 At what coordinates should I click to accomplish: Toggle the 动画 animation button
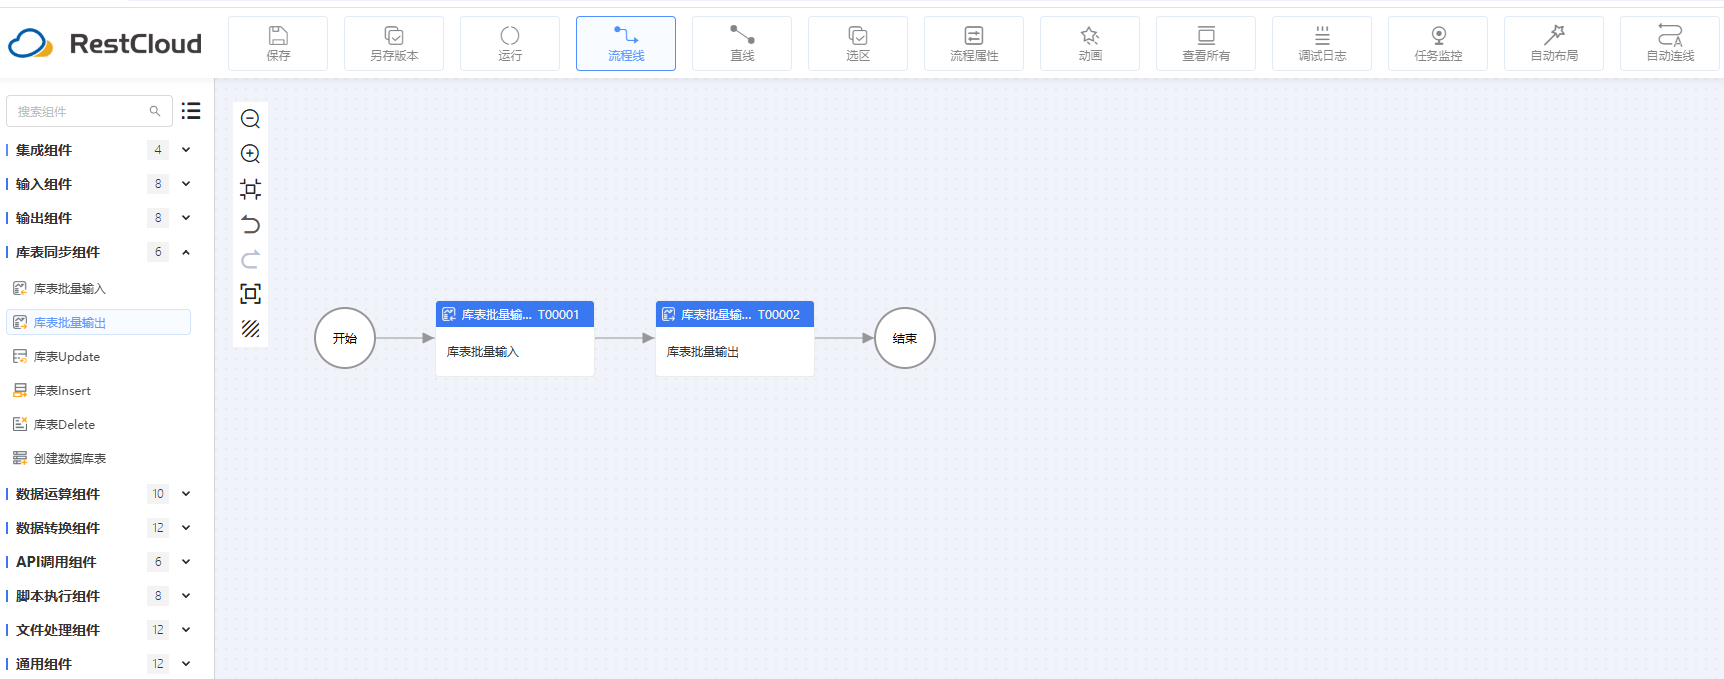tap(1090, 43)
